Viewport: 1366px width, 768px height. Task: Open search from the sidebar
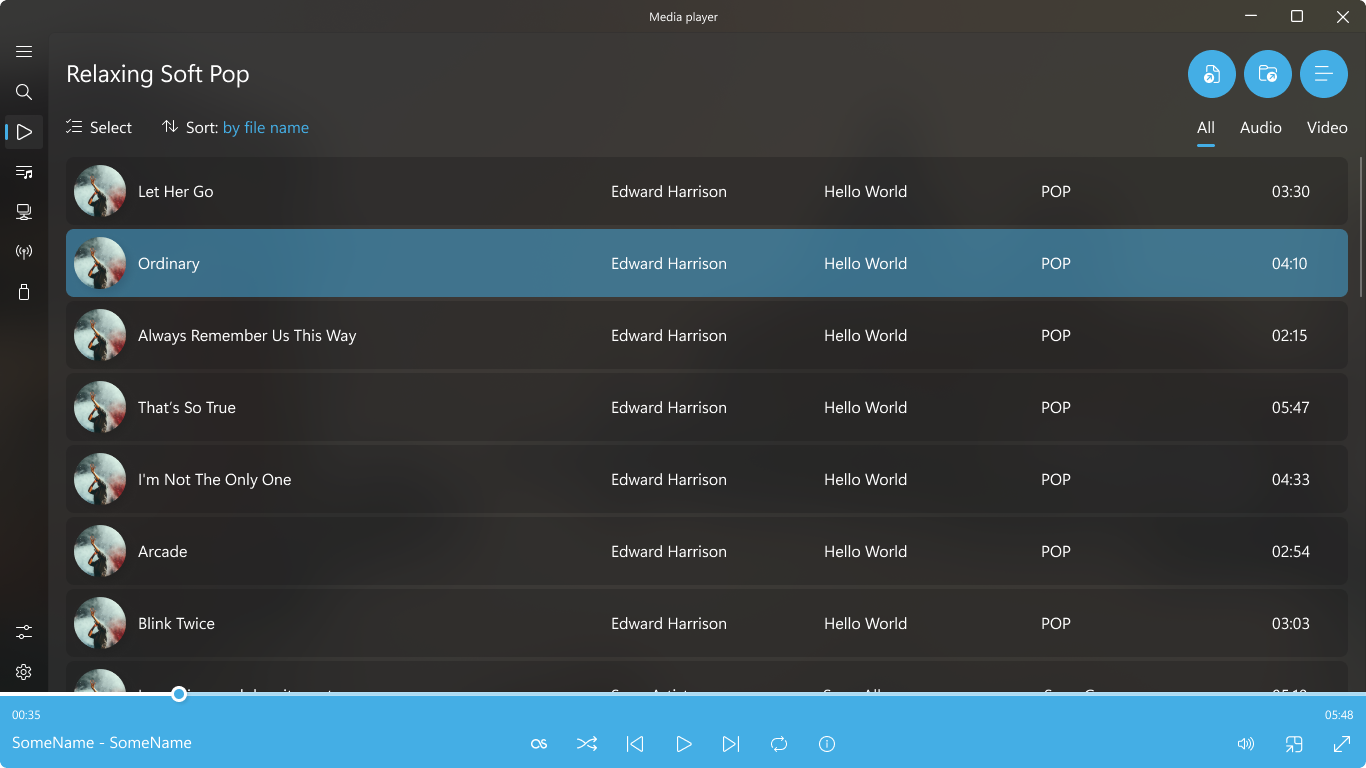click(x=24, y=92)
